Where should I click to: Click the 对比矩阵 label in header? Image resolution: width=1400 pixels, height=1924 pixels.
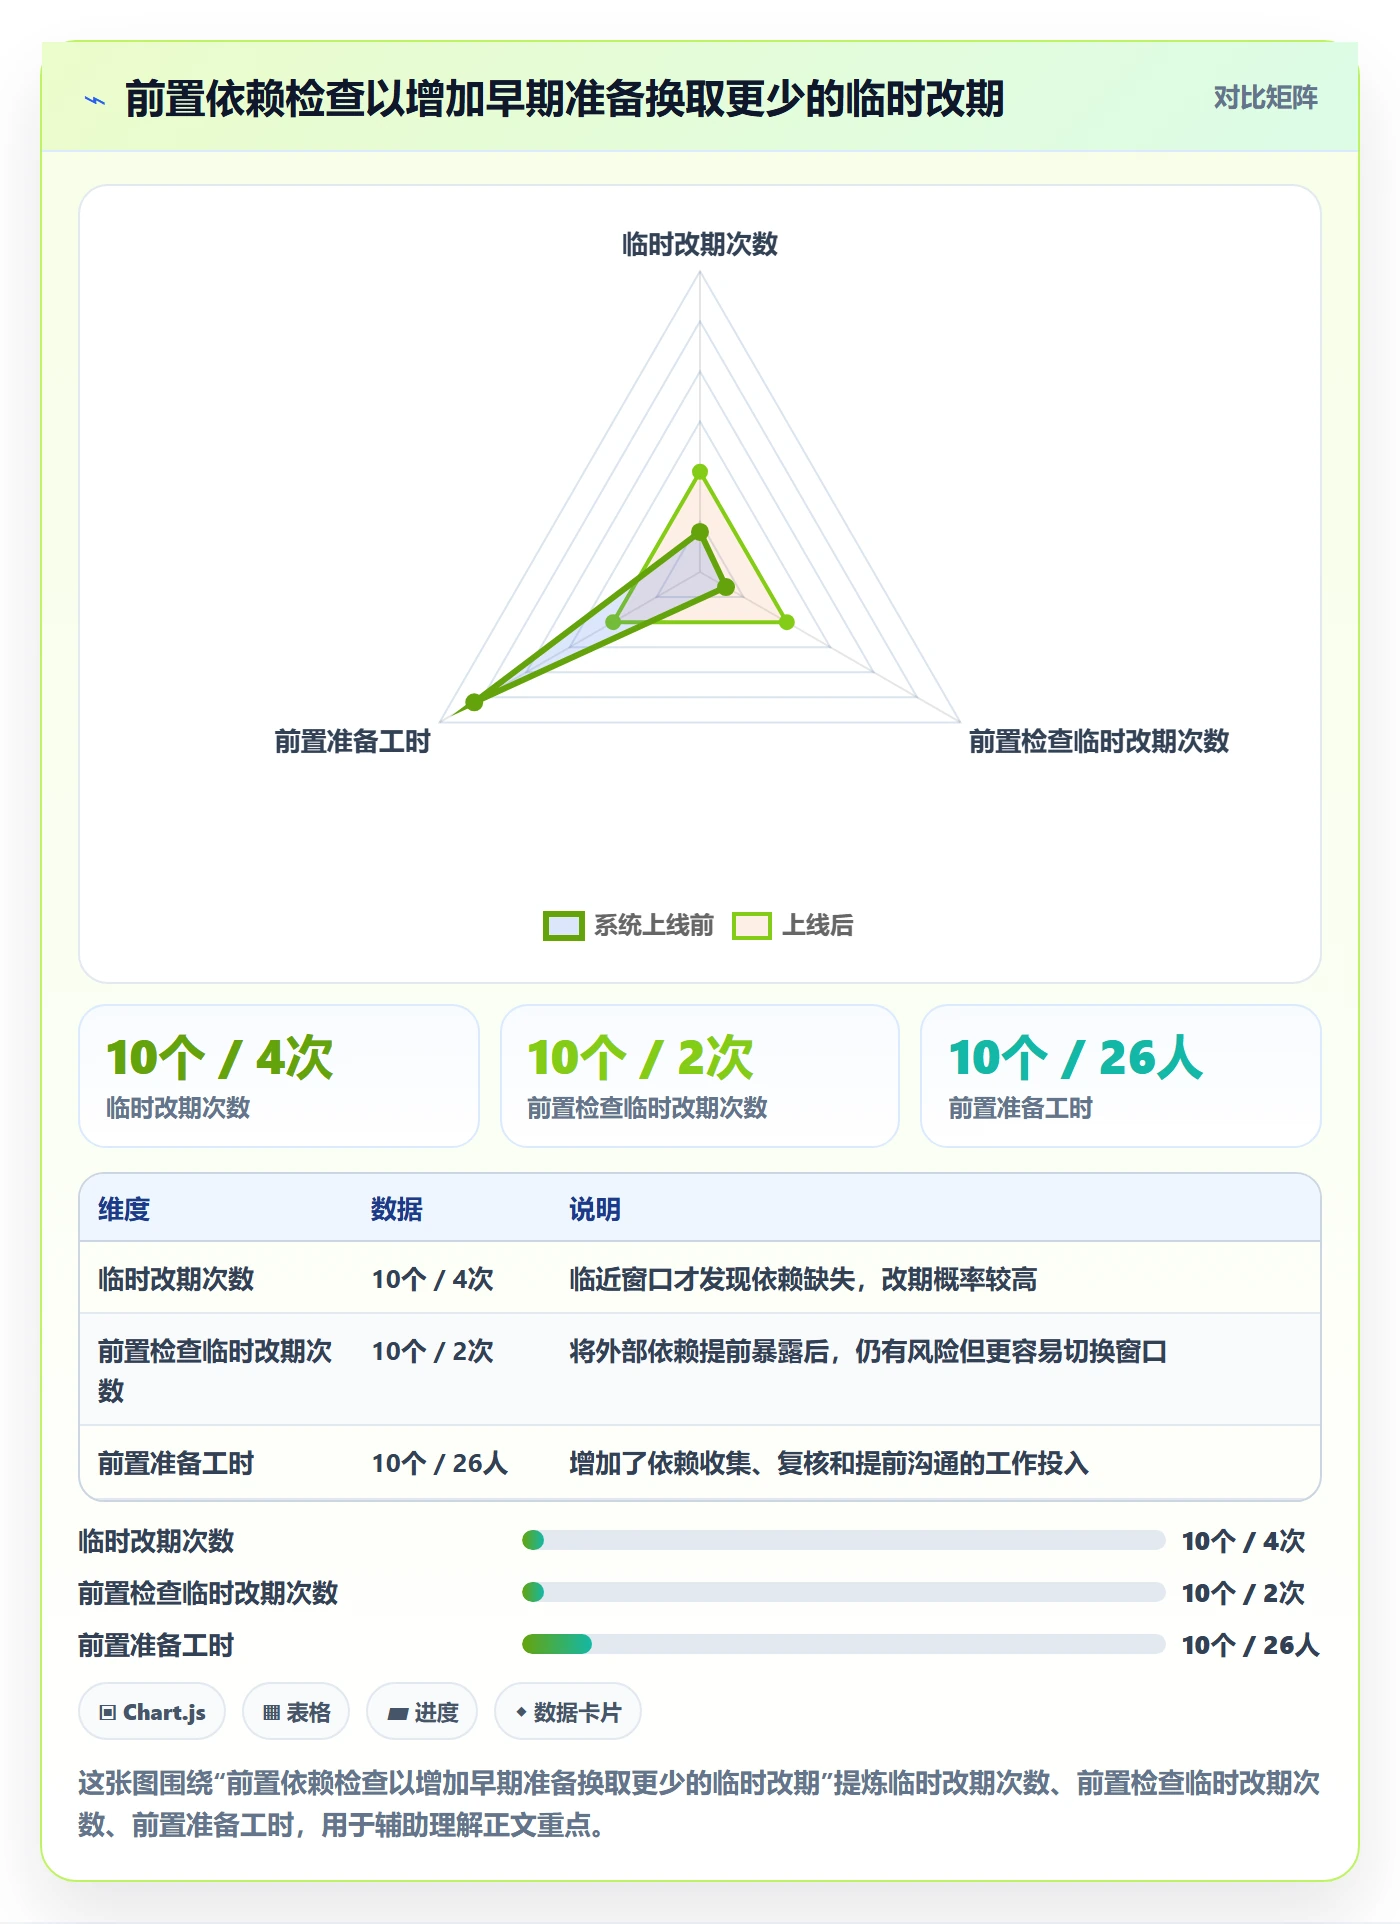(1265, 98)
